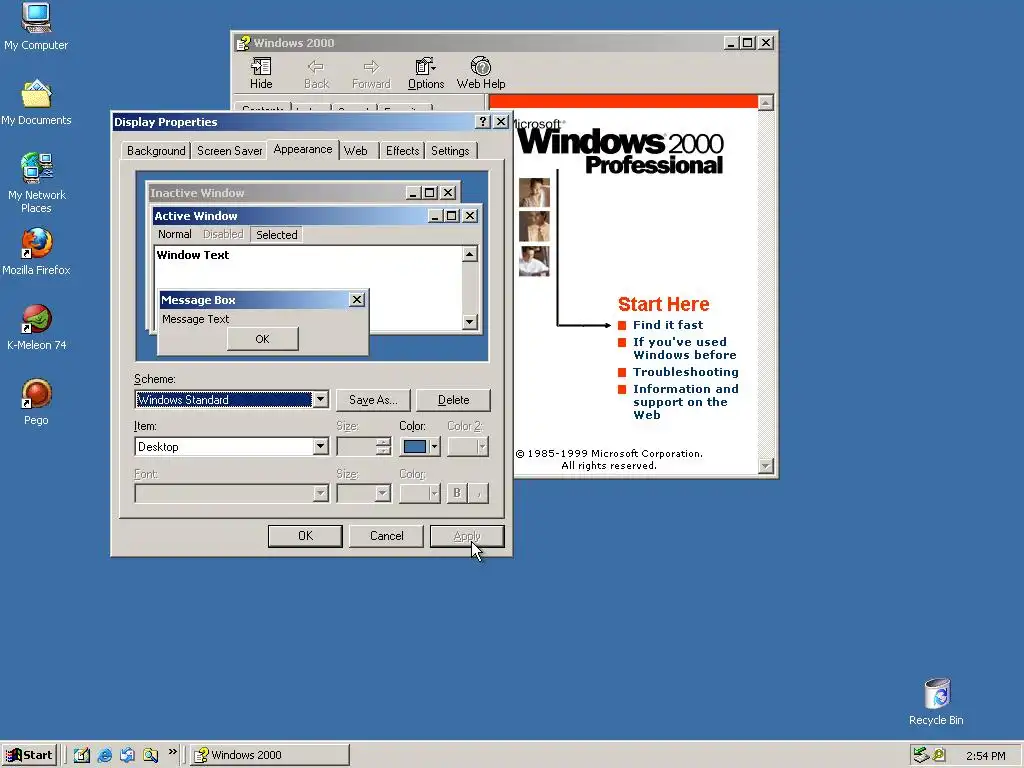The image size is (1024, 768).
Task: Click preview scrollbar up arrow
Action: tap(470, 254)
